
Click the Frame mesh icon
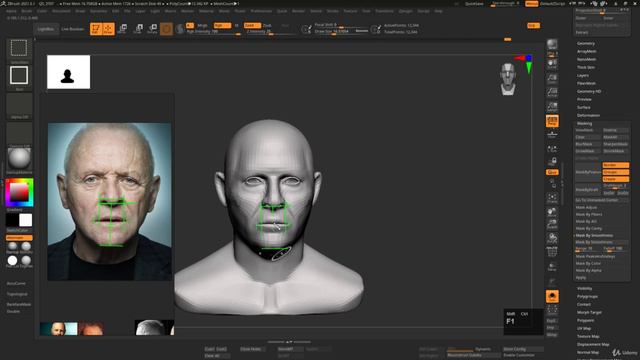552,198
